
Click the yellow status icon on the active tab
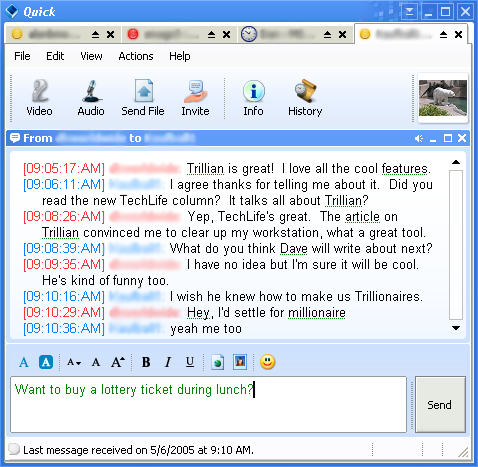pyautogui.click(x=365, y=34)
